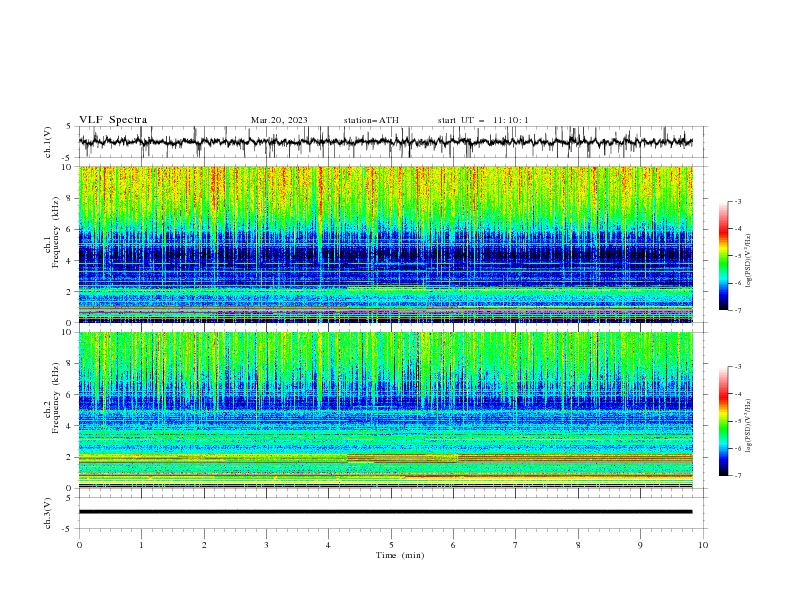Screen dimensions: 792x612
Task: Click the ch.1 voltage waveform trace
Action: tap(385, 142)
